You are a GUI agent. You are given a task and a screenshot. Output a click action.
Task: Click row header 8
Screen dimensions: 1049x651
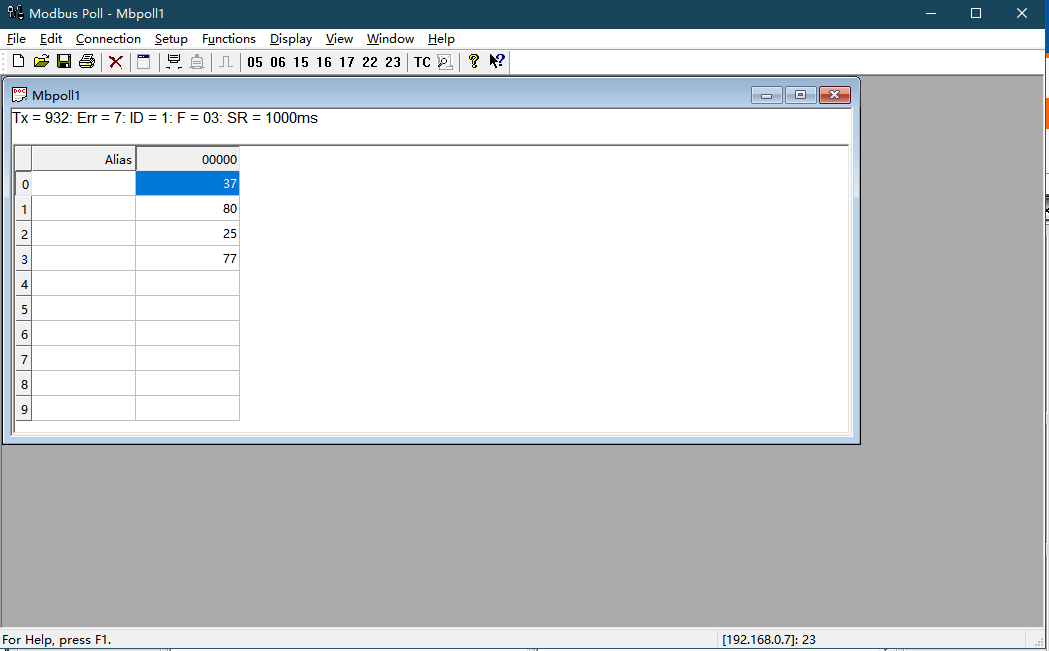pos(23,384)
